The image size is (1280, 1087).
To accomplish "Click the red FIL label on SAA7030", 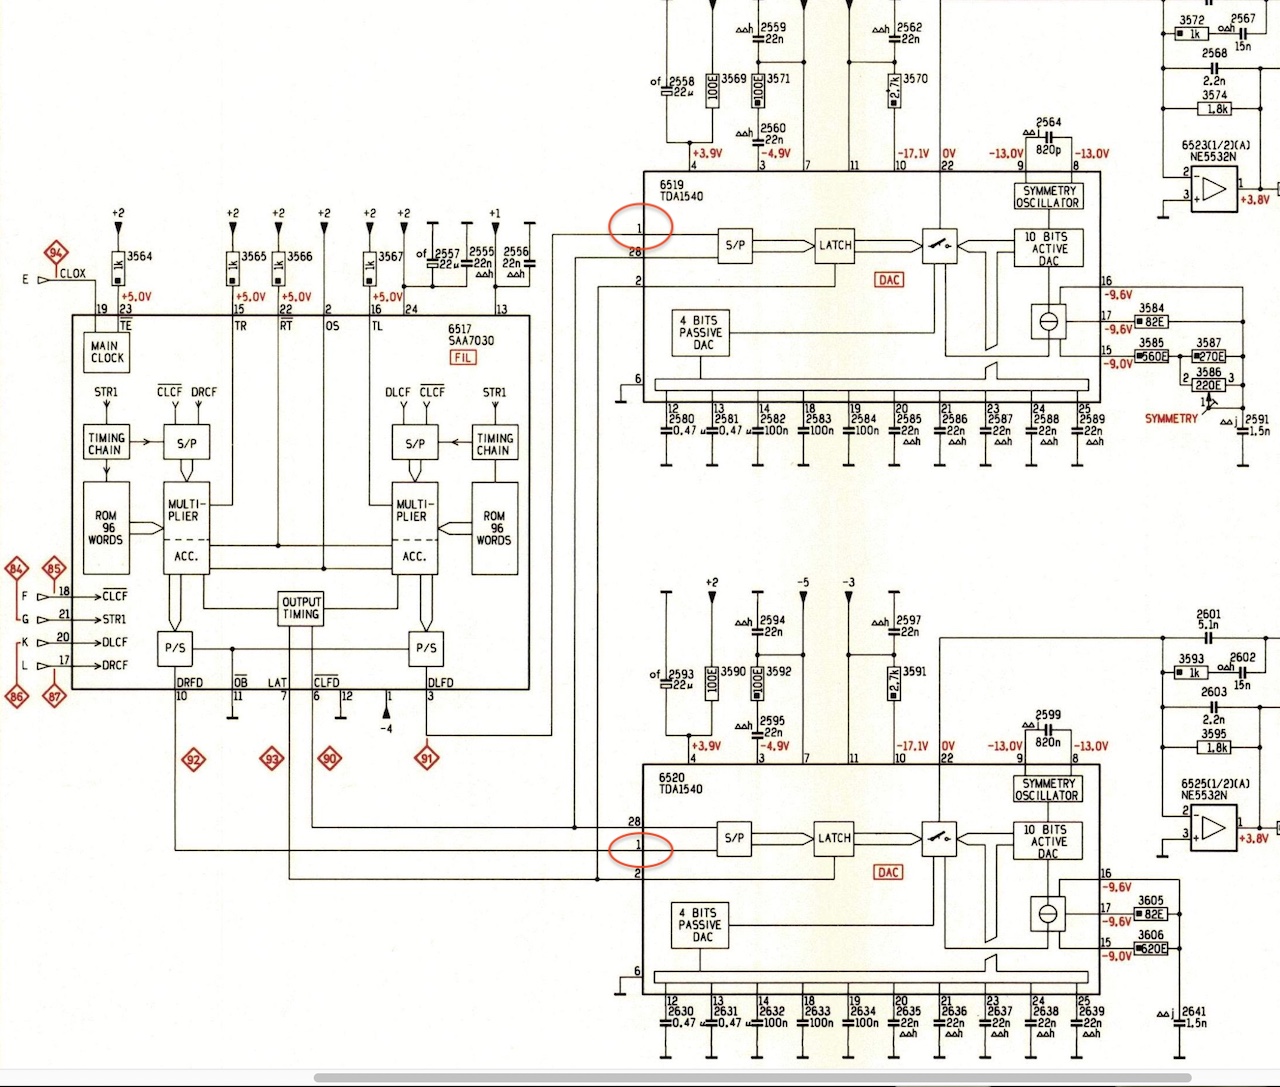I will click(463, 357).
